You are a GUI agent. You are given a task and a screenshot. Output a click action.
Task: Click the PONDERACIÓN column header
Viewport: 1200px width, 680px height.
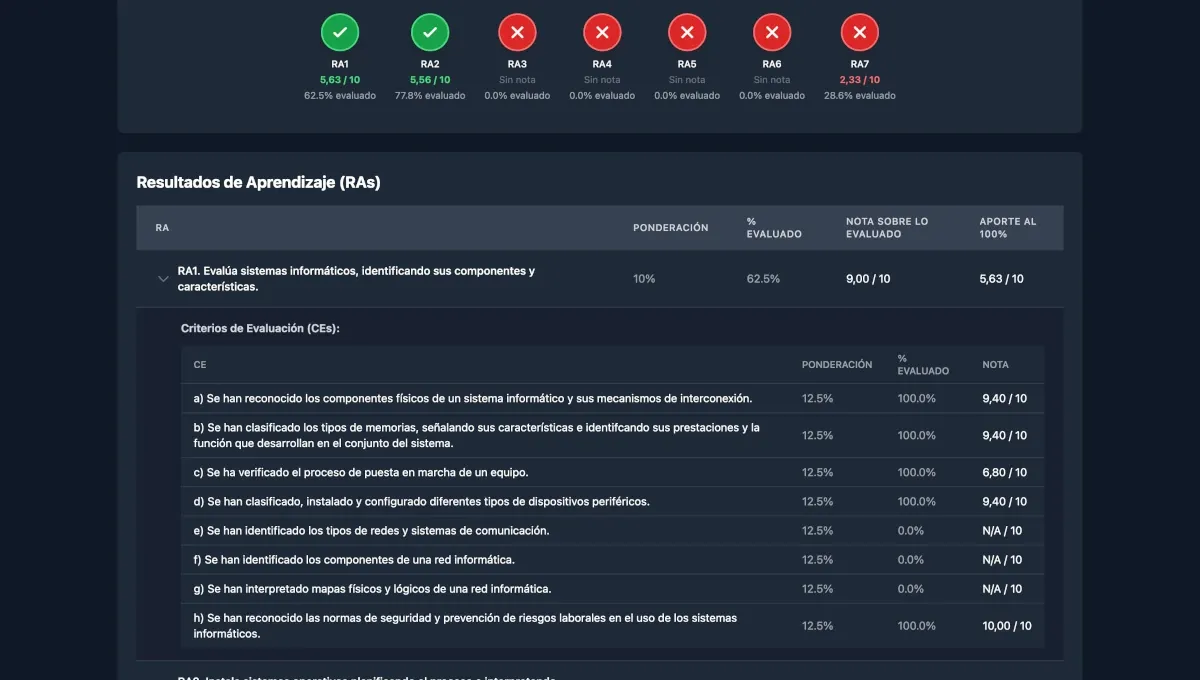670,227
